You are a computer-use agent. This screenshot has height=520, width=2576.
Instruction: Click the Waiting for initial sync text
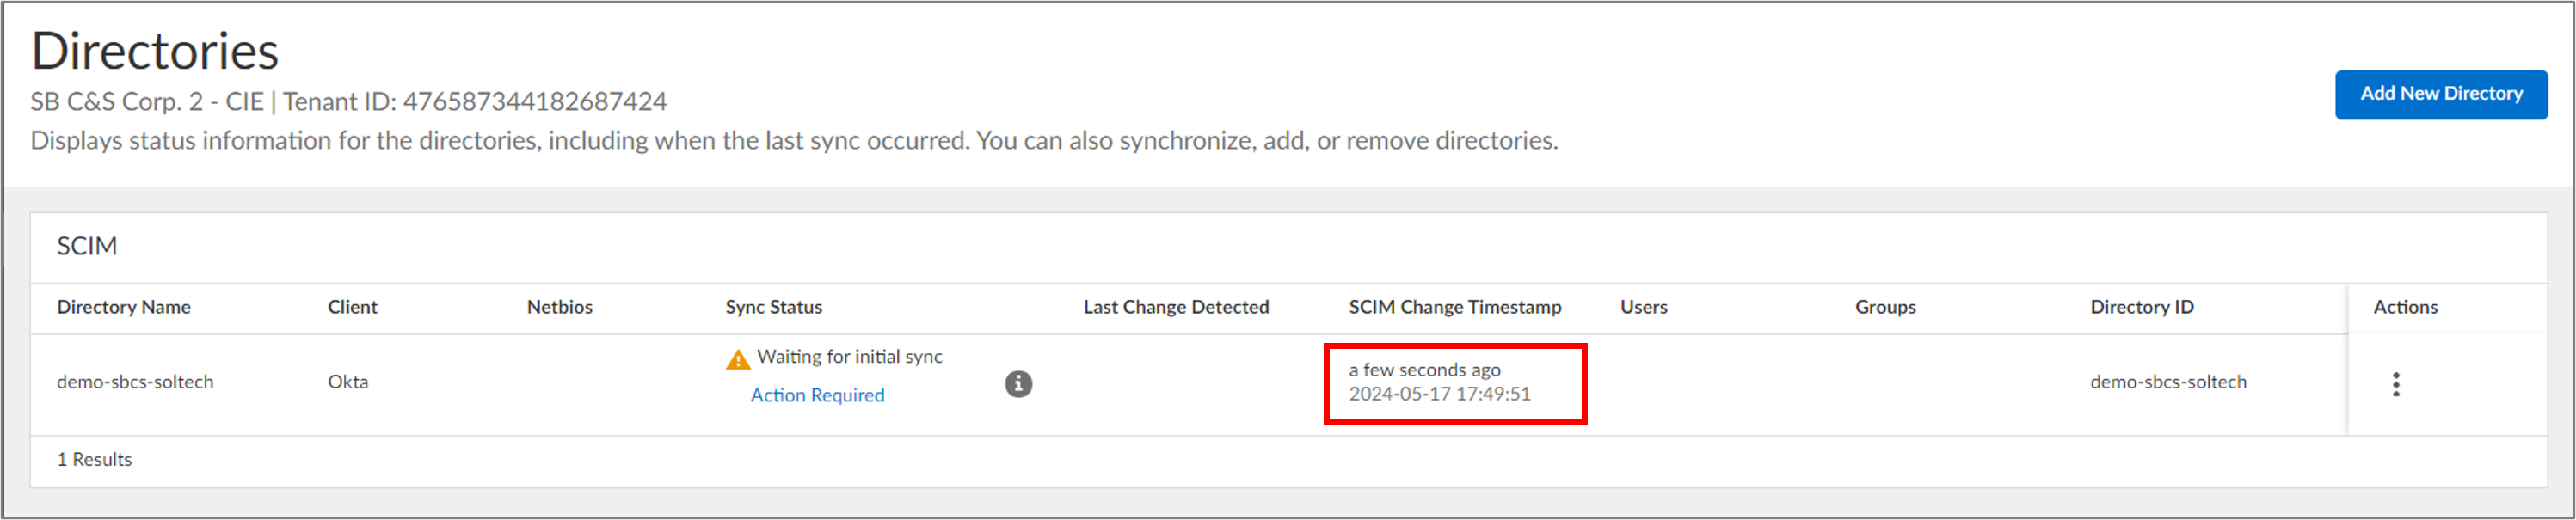849,357
